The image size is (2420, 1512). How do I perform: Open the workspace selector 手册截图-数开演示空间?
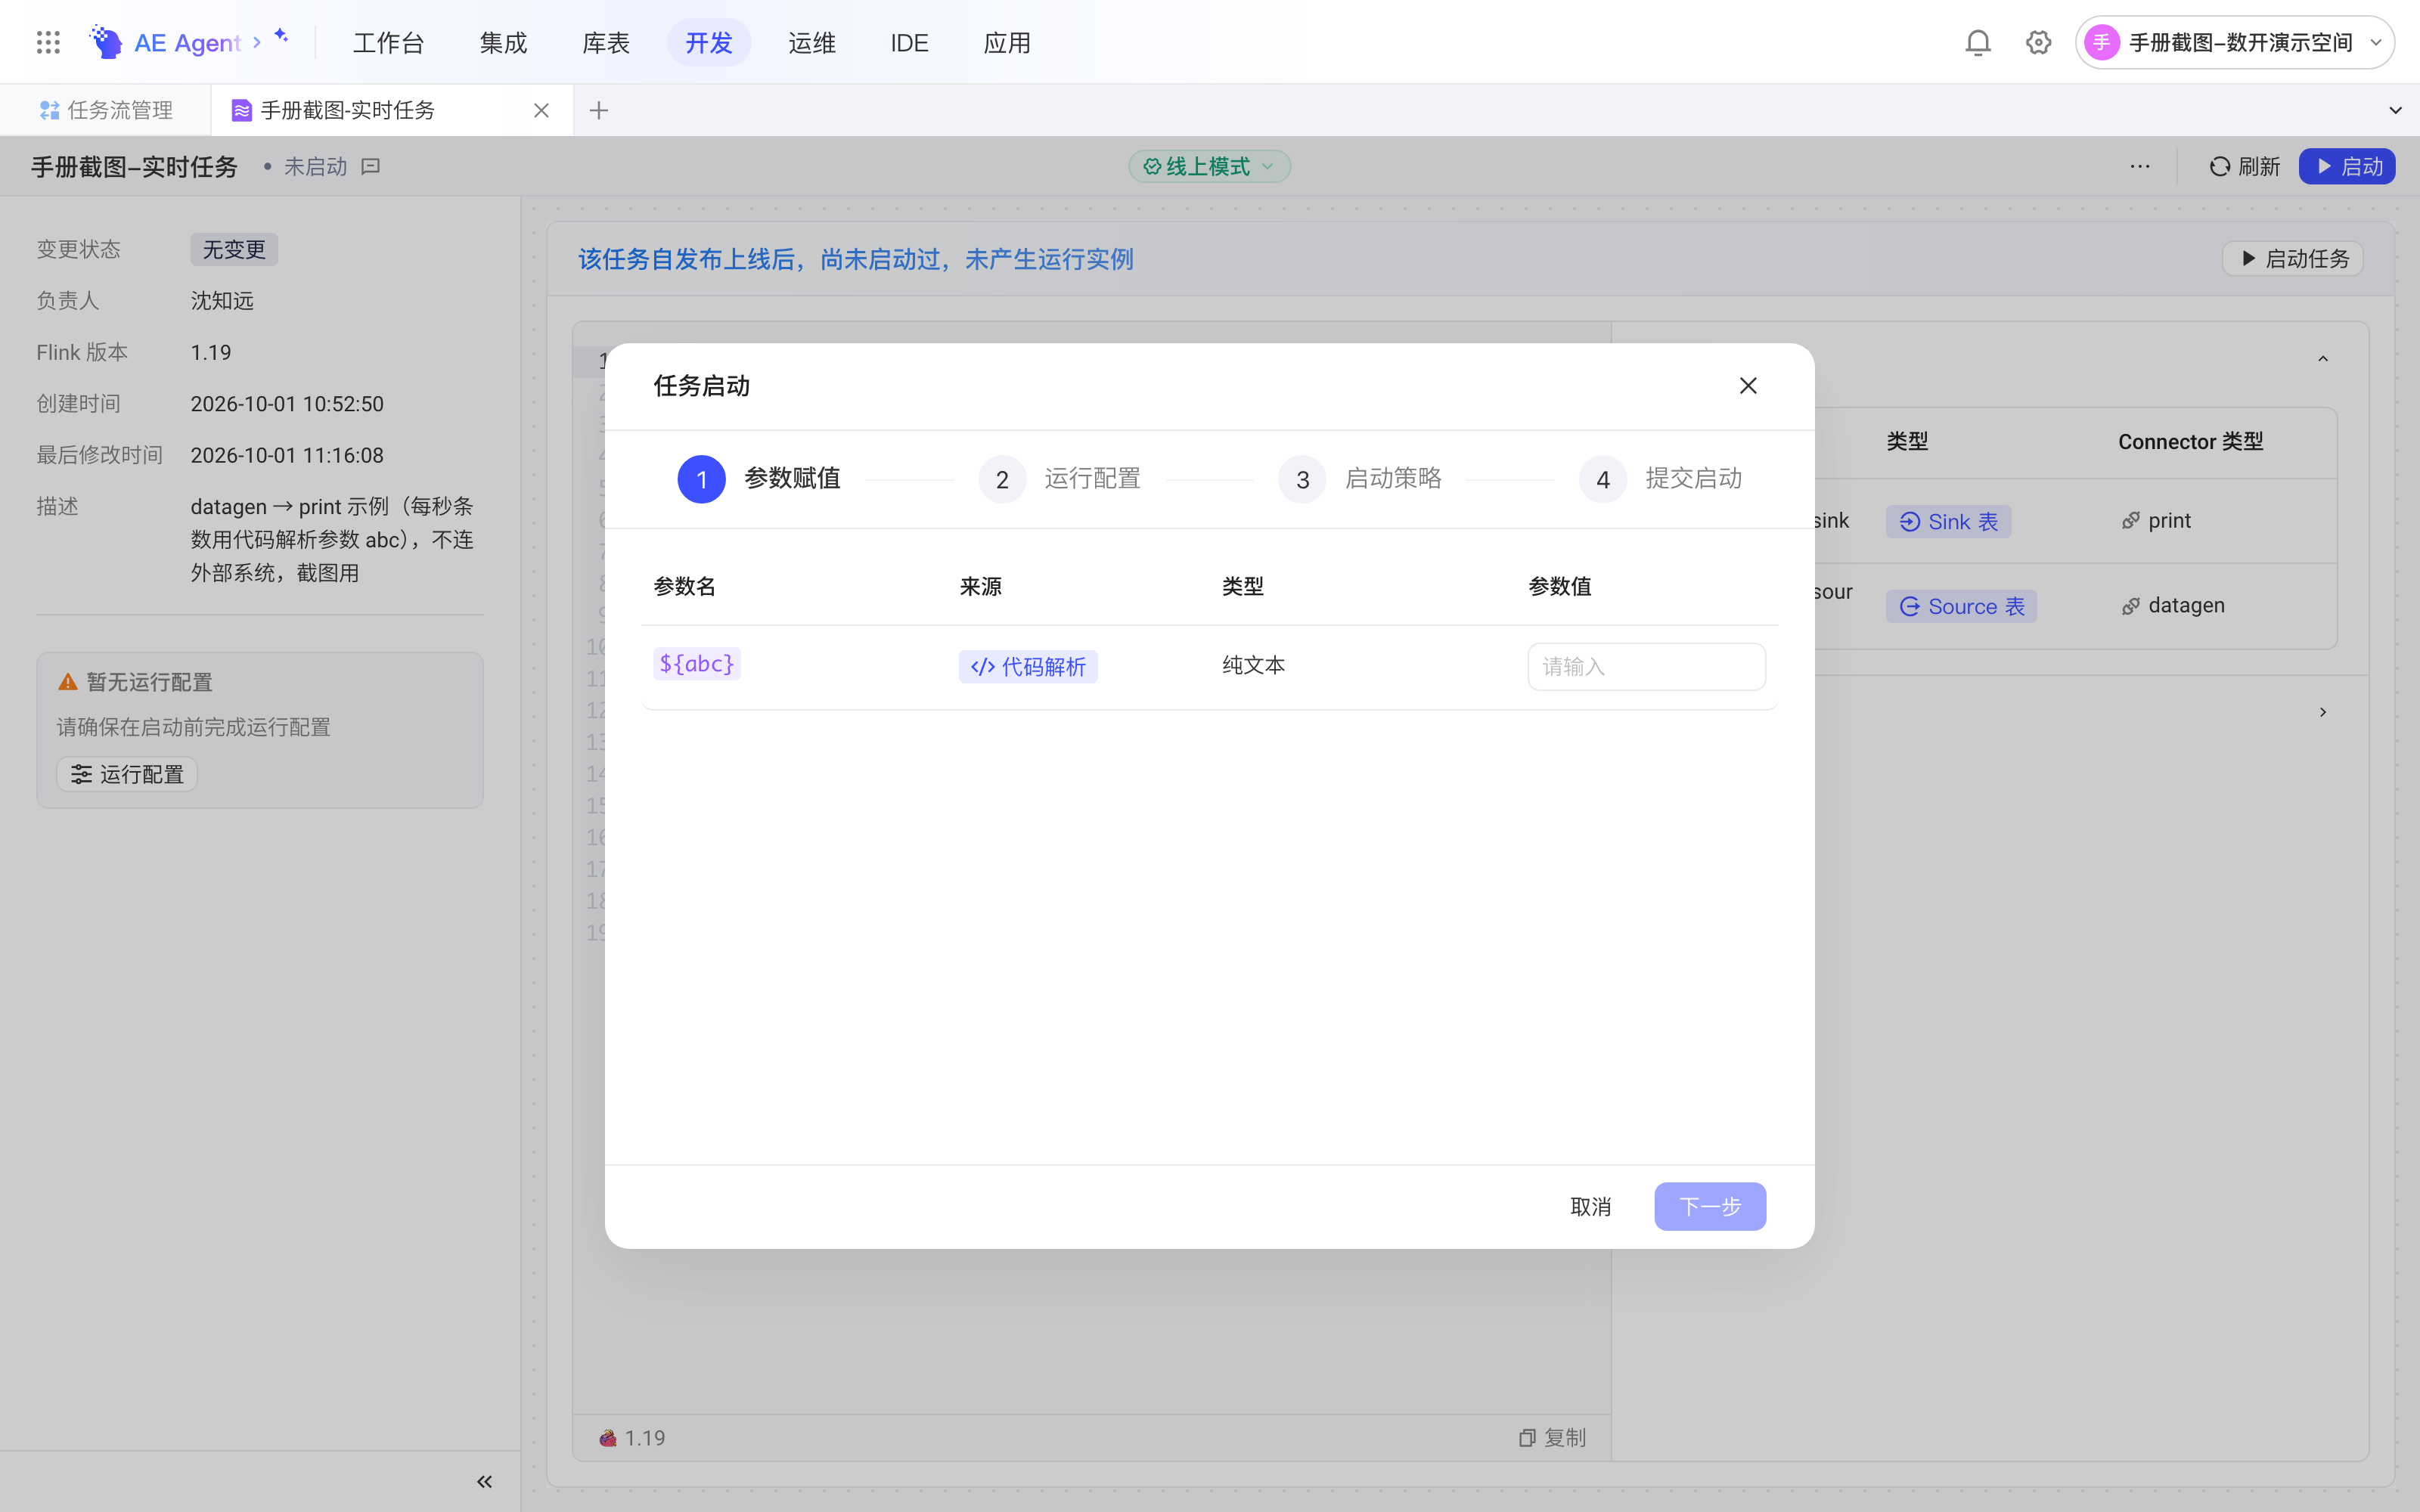coord(2234,42)
